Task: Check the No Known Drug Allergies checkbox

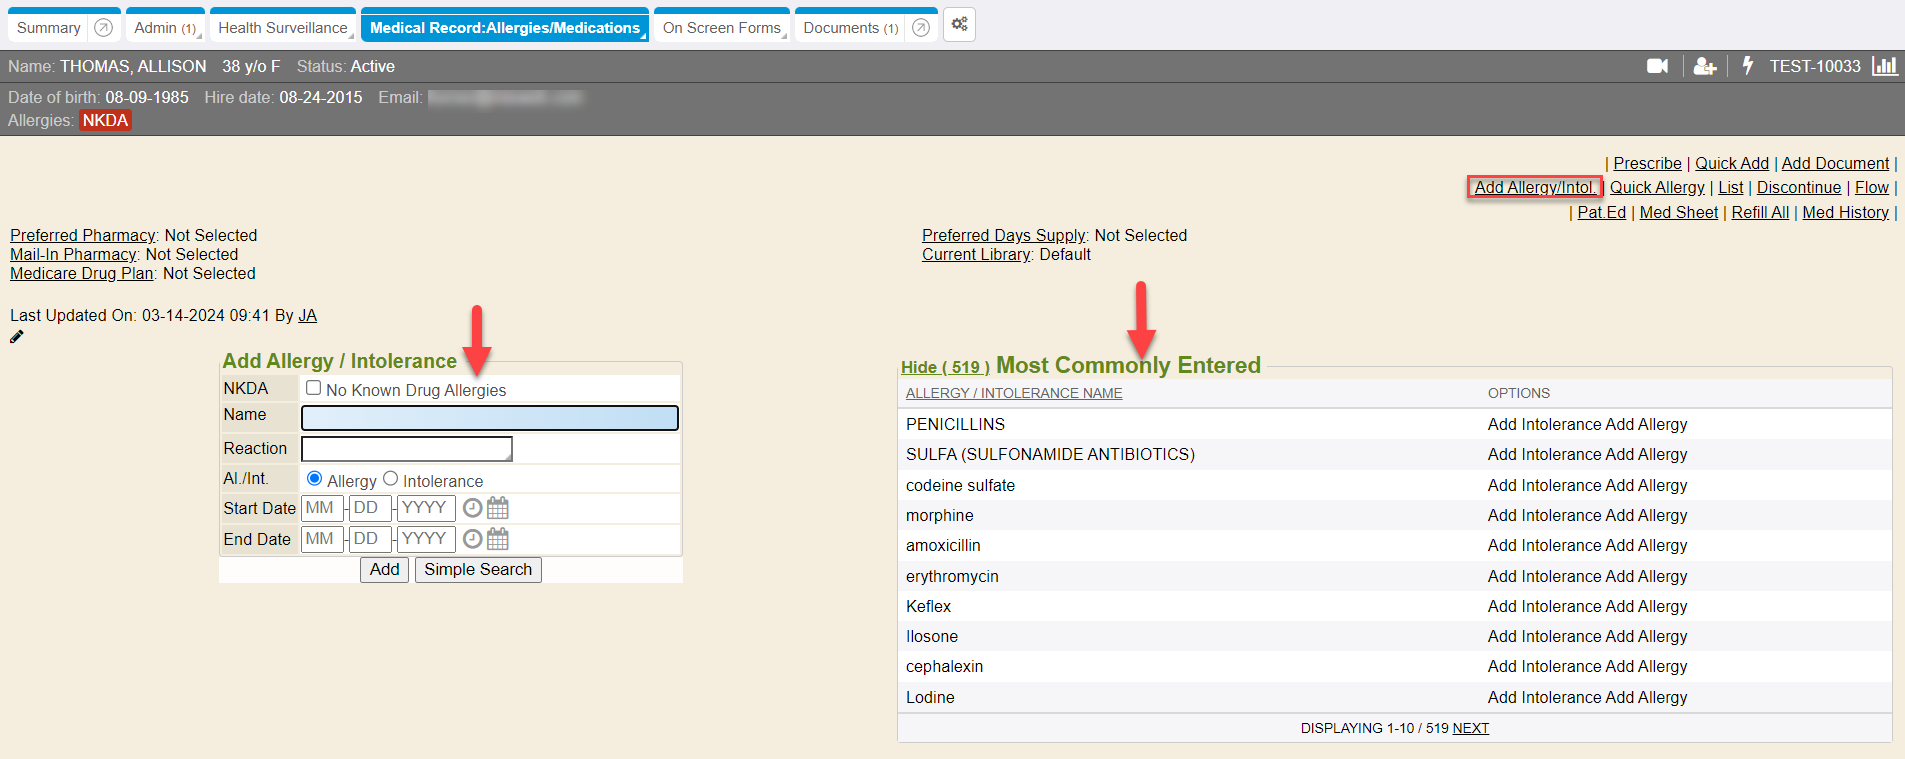Action: tap(314, 388)
